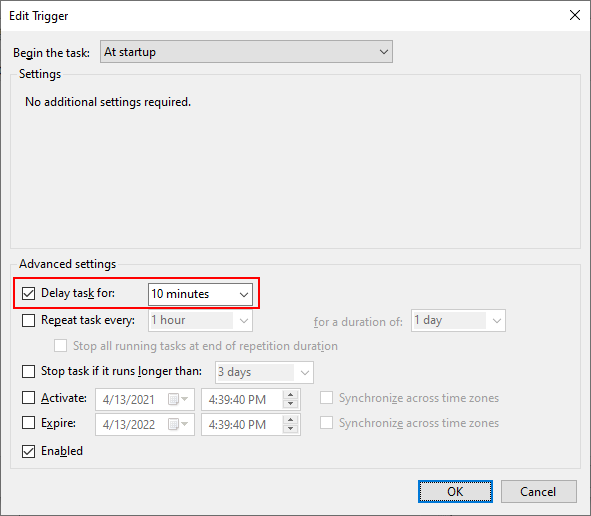
Task: Enable the Repeat task every checkbox
Action: [x=29, y=320]
